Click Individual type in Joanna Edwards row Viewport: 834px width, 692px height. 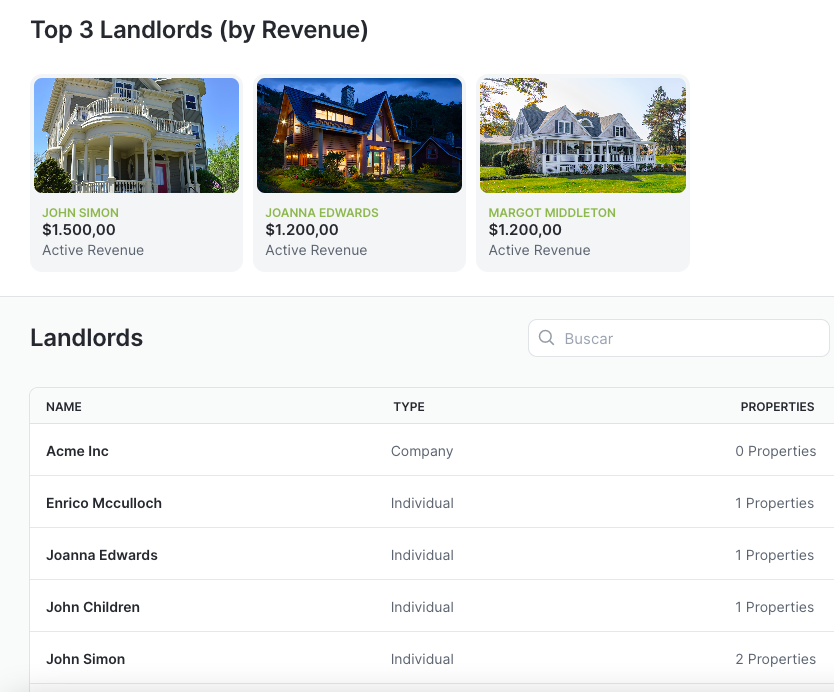(422, 555)
